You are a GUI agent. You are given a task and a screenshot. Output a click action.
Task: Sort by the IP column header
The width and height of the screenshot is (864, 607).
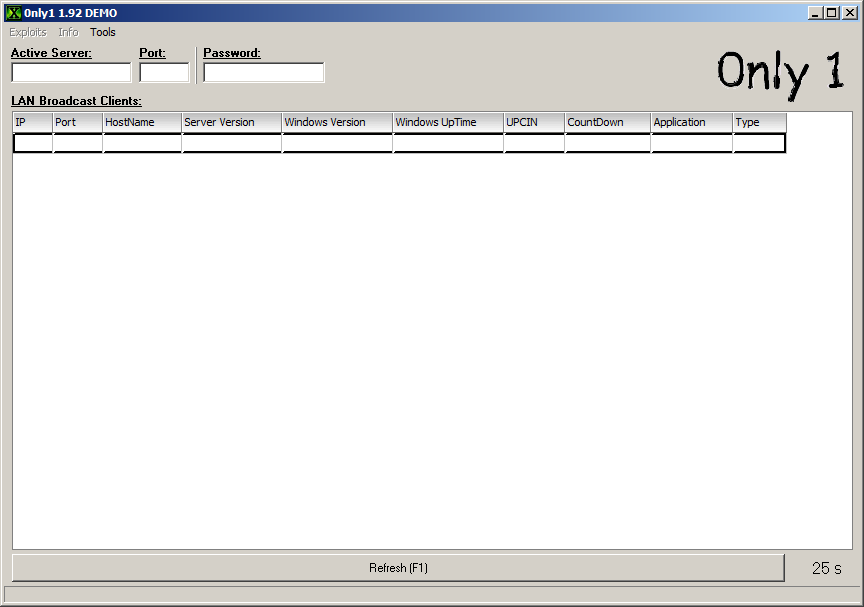pyautogui.click(x=32, y=122)
